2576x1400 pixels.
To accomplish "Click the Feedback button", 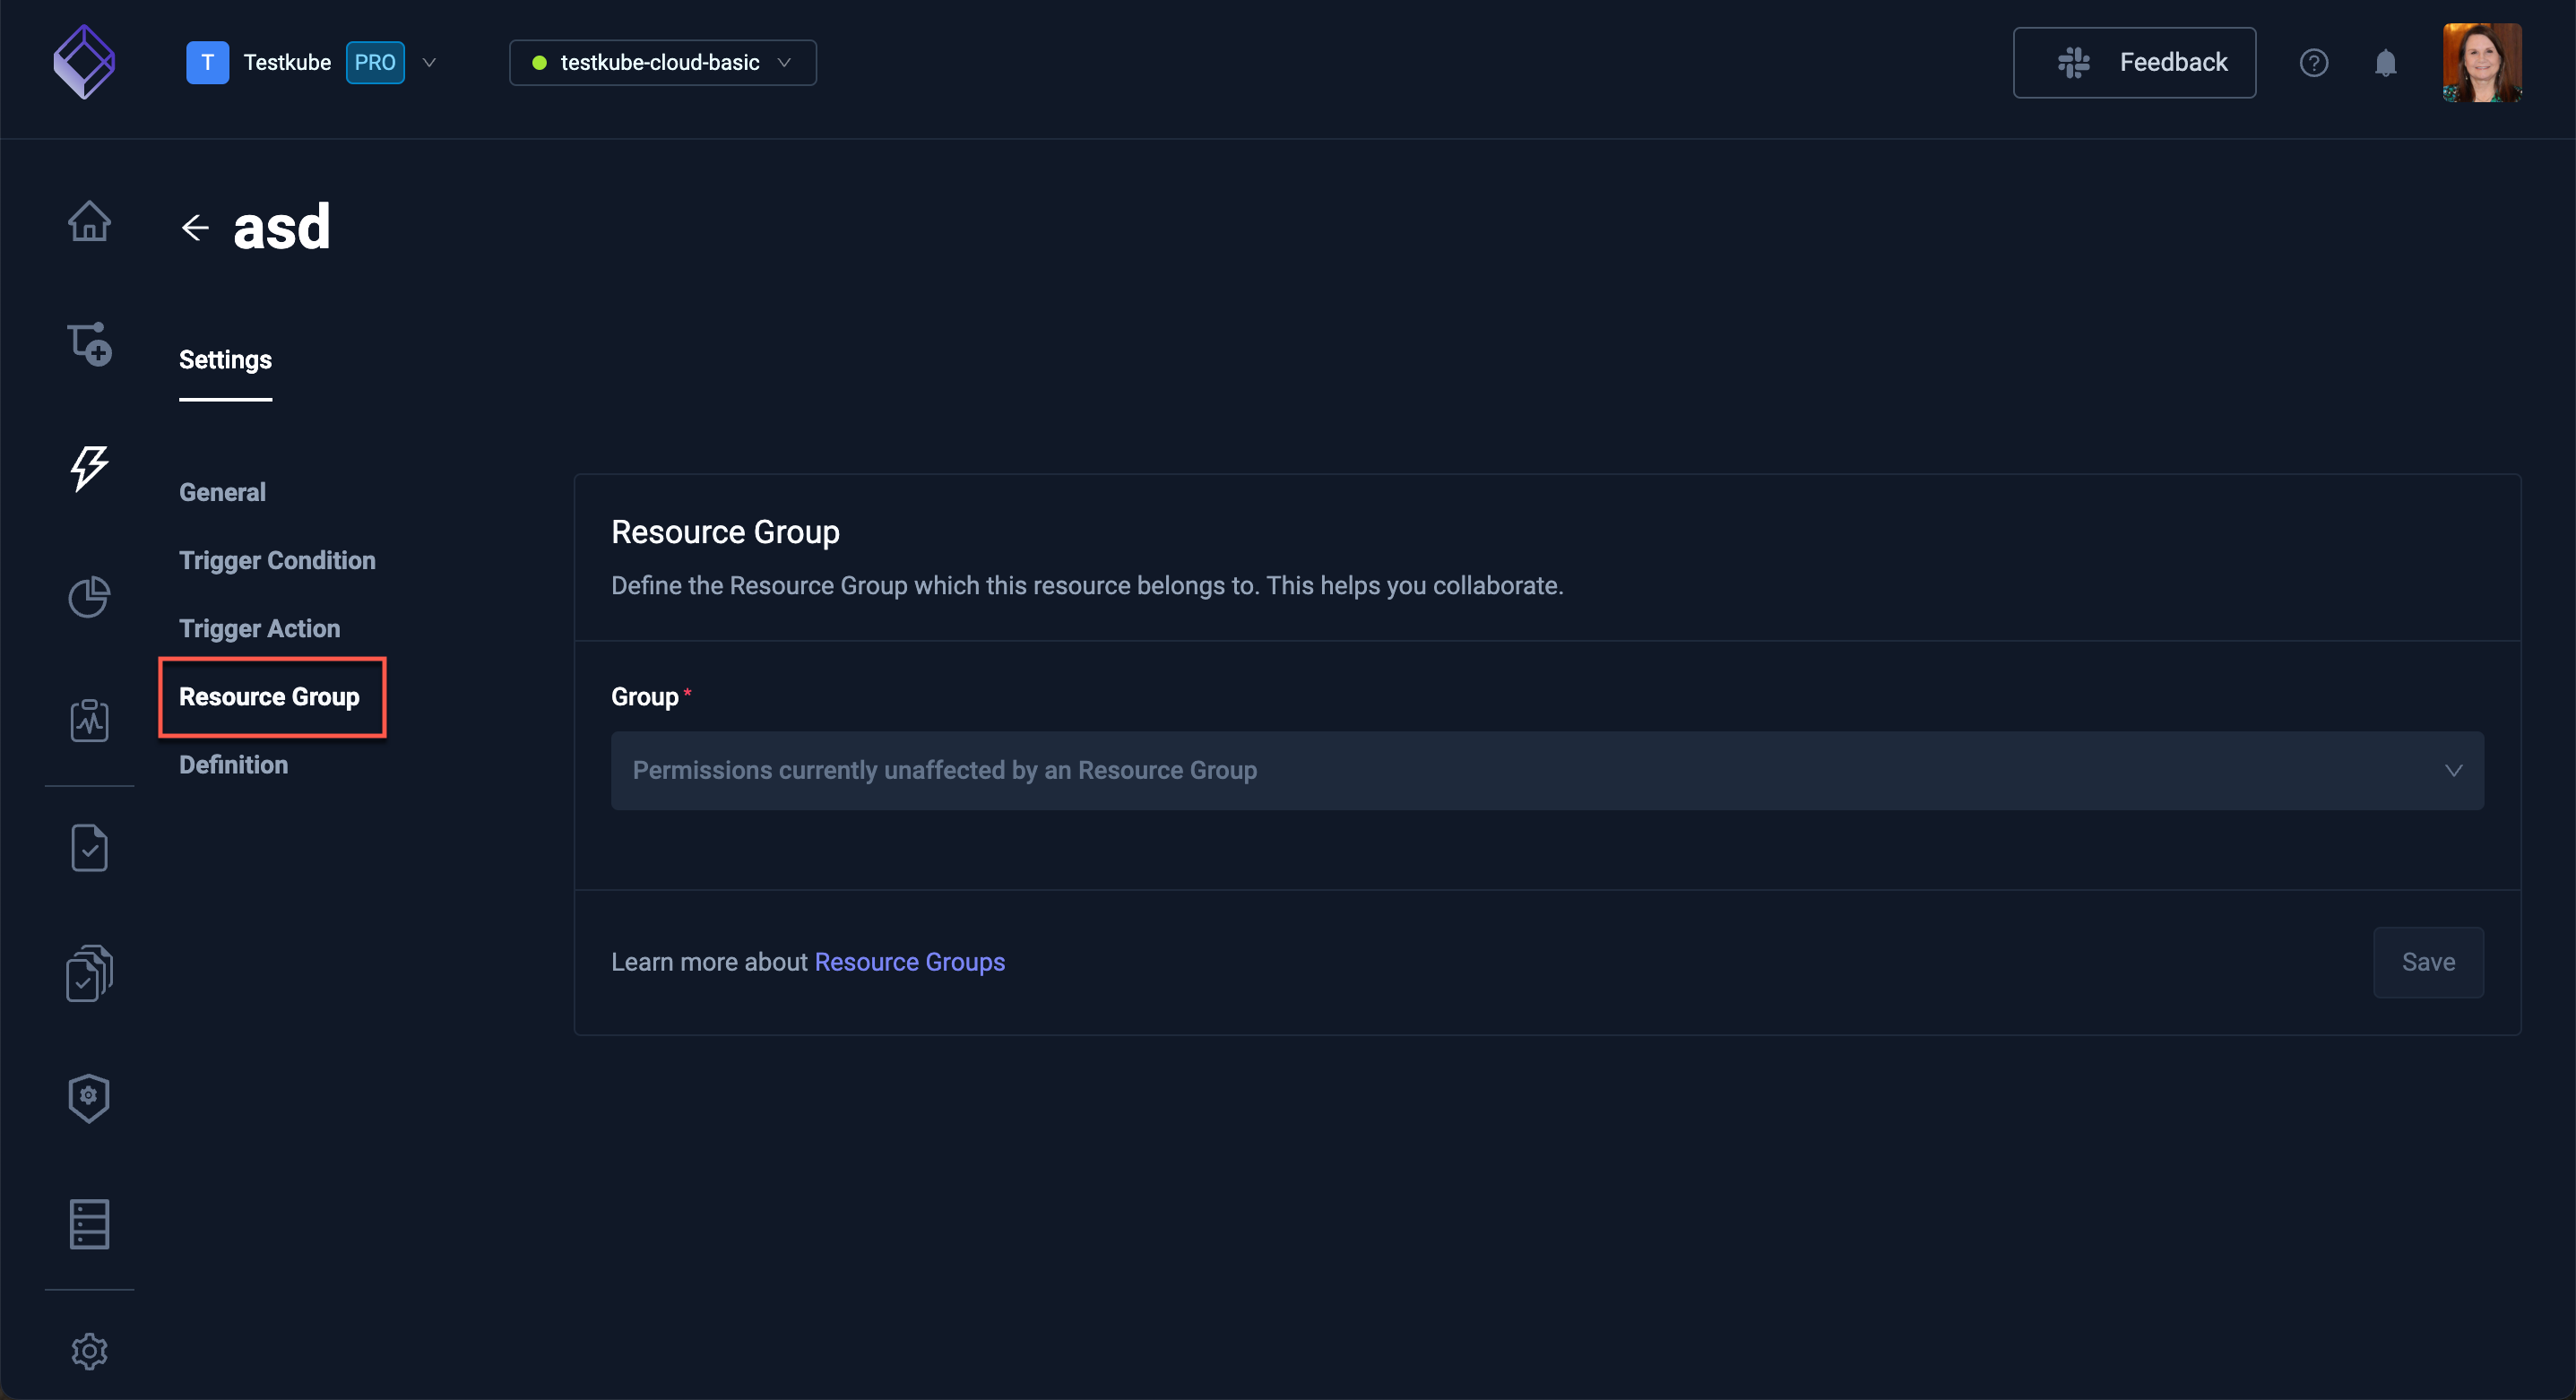I will (2133, 62).
